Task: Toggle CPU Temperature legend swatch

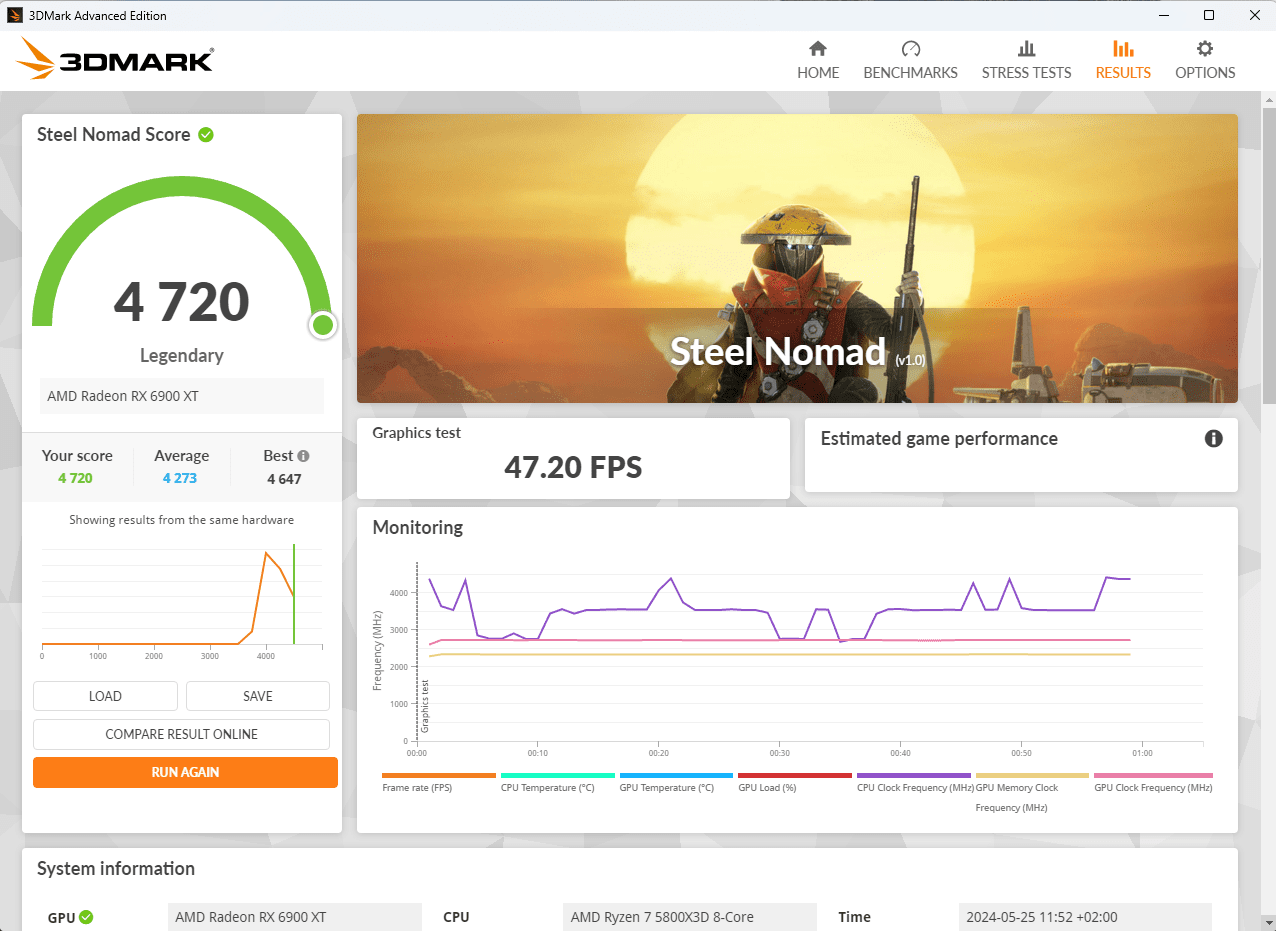Action: [x=557, y=775]
